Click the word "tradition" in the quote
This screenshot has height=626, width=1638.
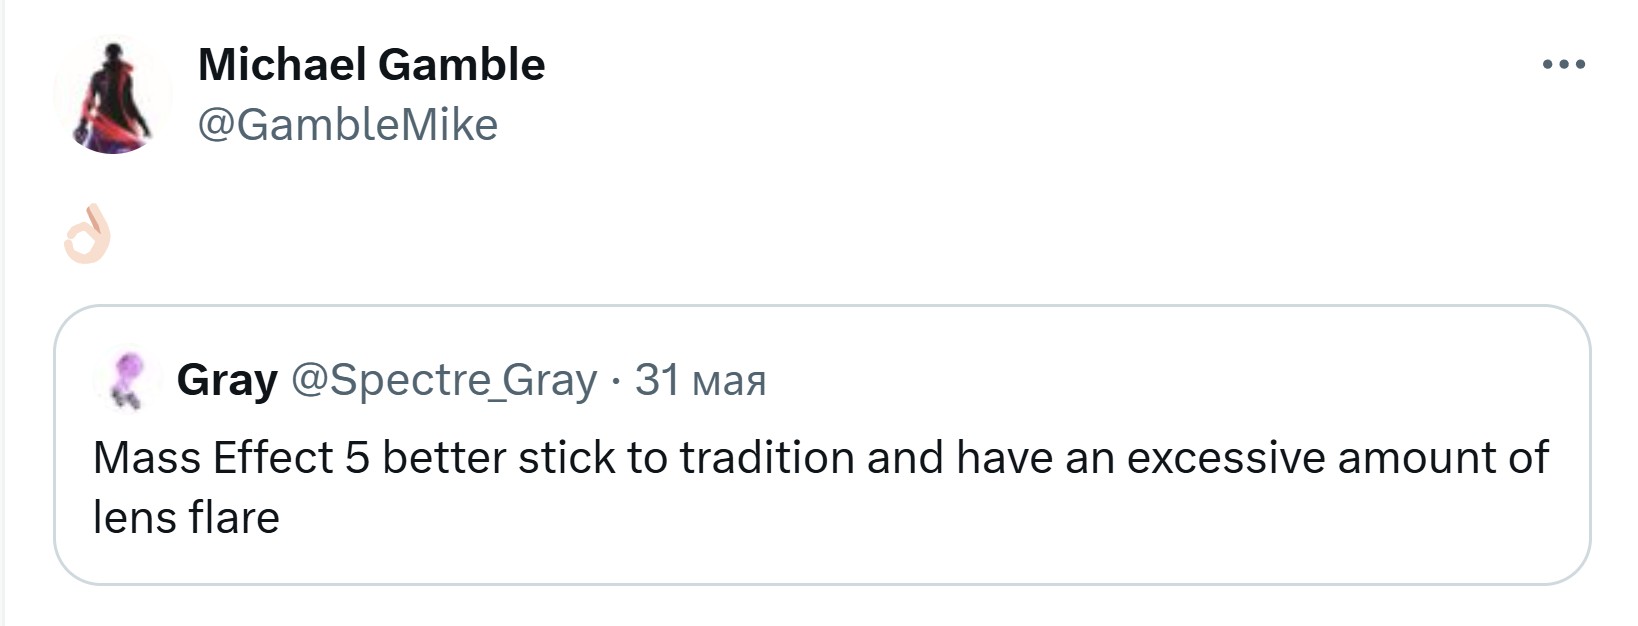pyautogui.click(x=767, y=458)
